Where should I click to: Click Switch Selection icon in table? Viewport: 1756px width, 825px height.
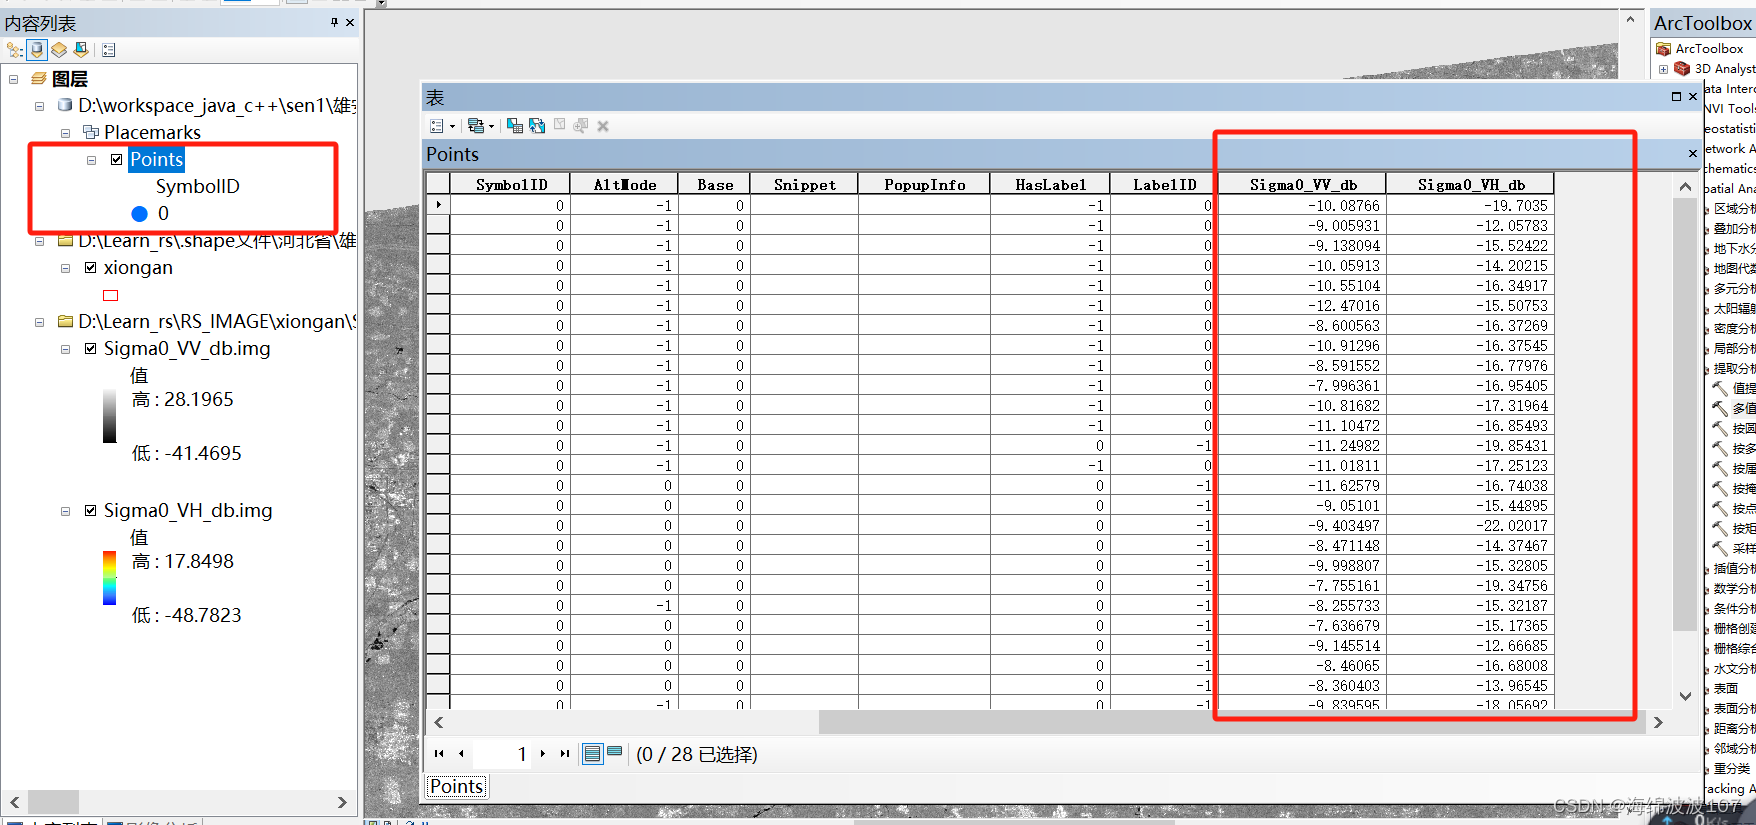pyautogui.click(x=537, y=125)
